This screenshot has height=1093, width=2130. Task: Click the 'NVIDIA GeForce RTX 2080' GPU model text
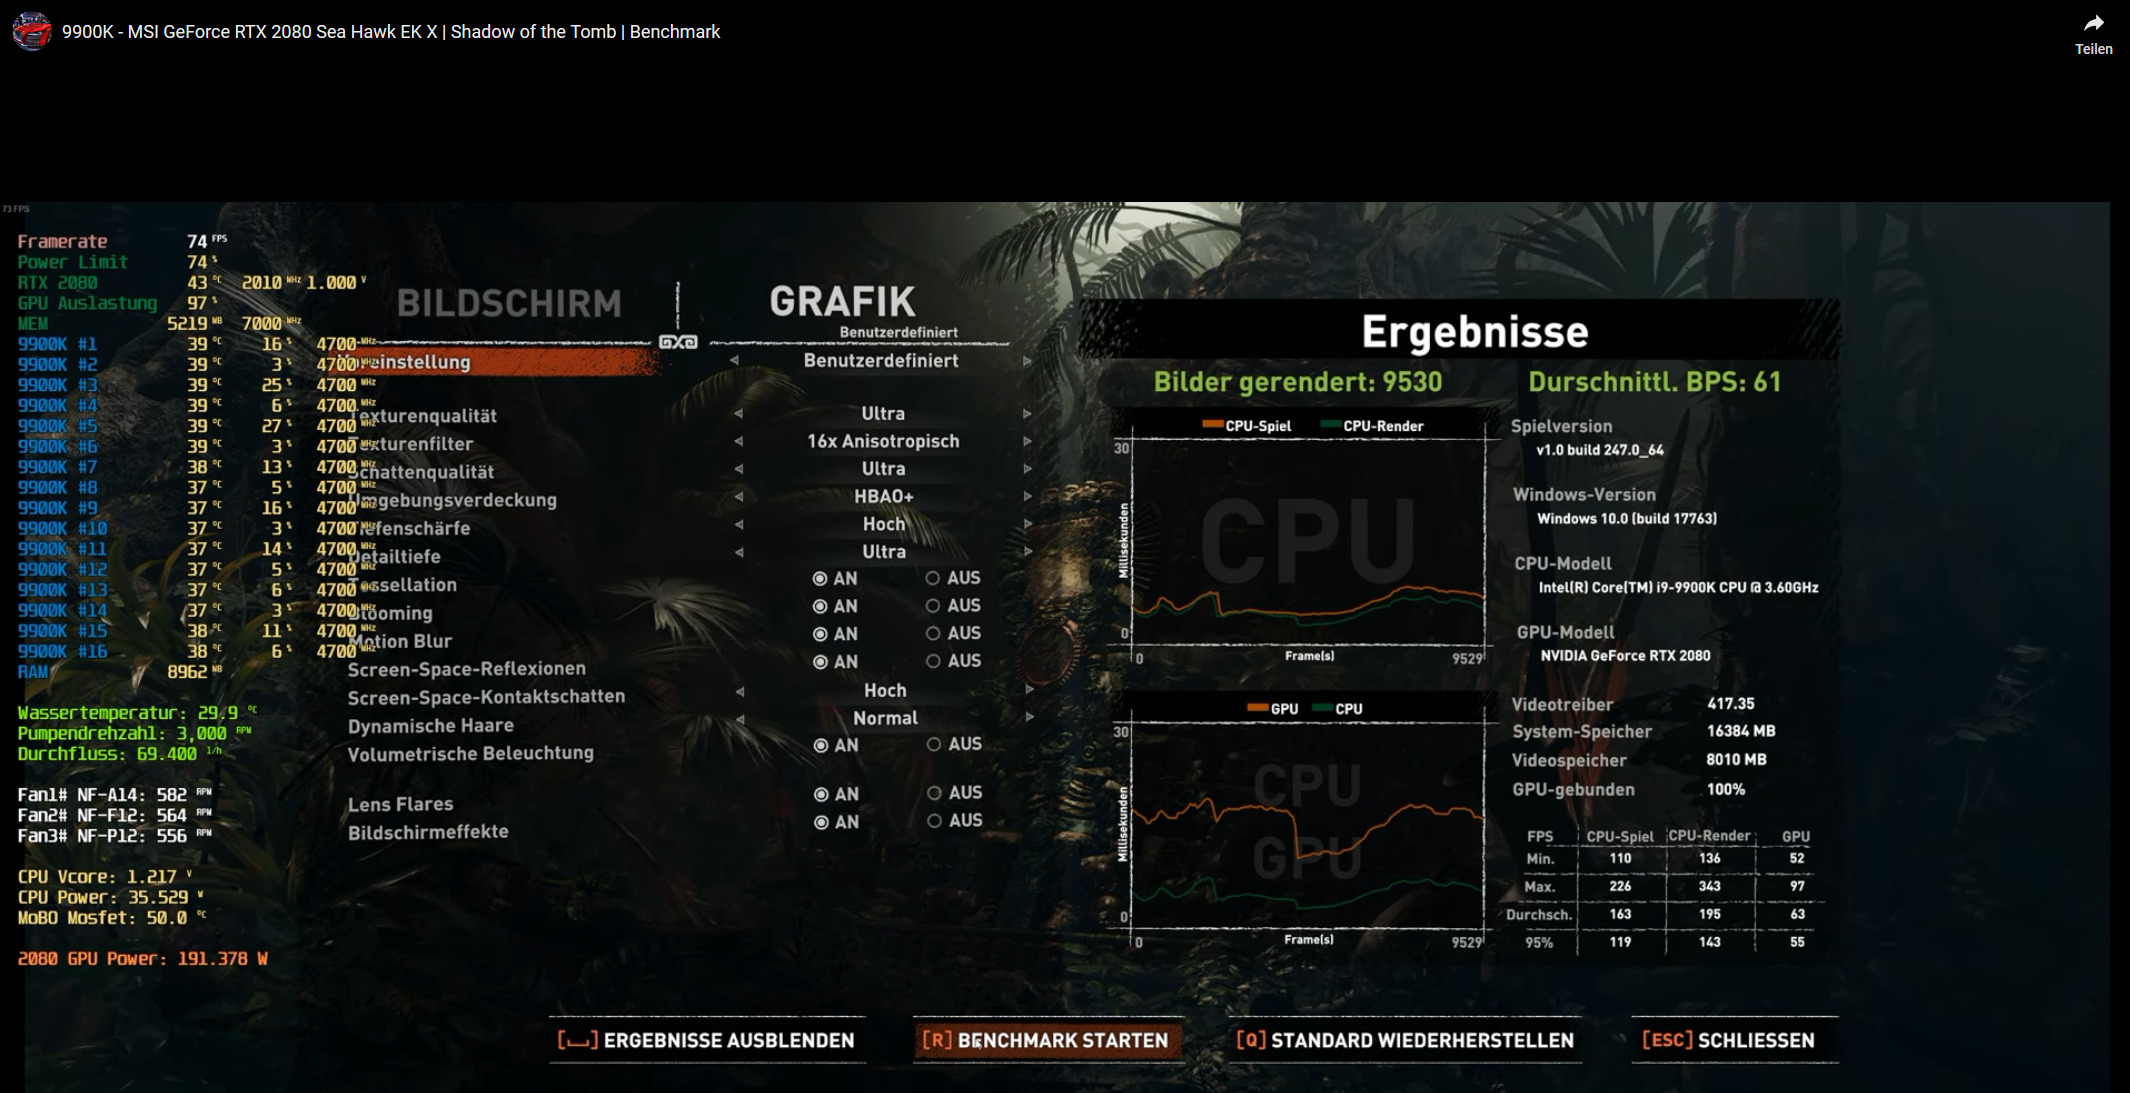point(1625,656)
